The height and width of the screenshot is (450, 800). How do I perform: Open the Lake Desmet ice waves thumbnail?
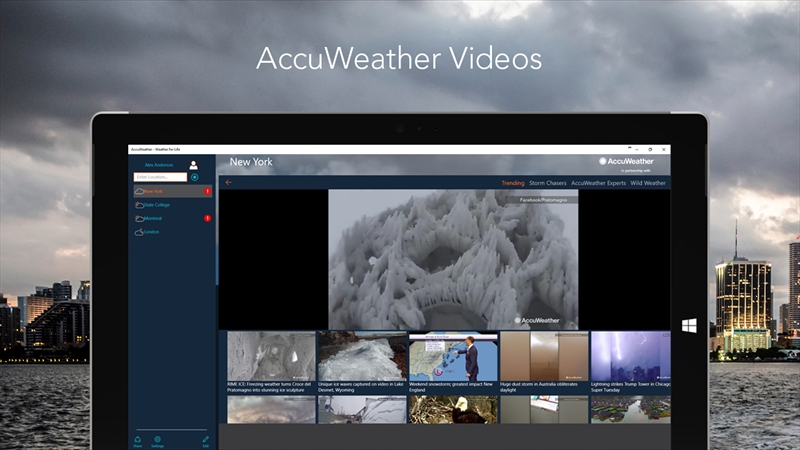(362, 356)
